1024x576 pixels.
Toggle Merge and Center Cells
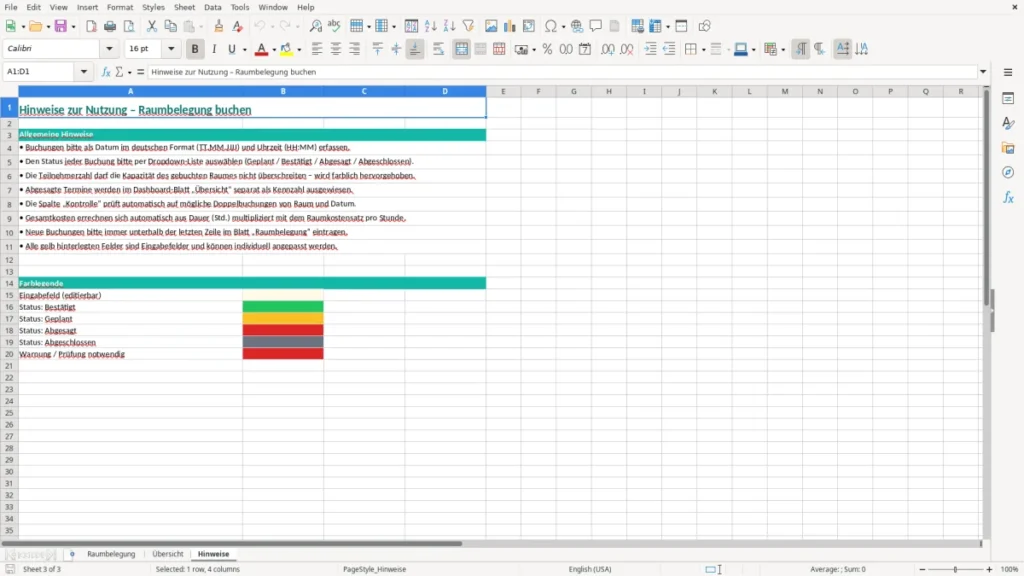pyautogui.click(x=461, y=49)
